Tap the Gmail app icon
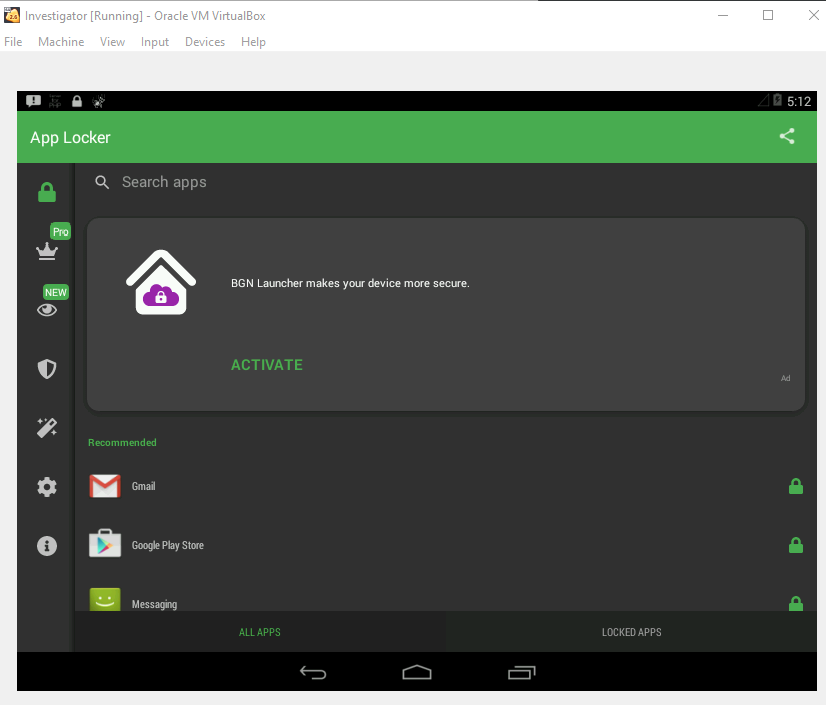The image size is (826, 705). pos(105,486)
